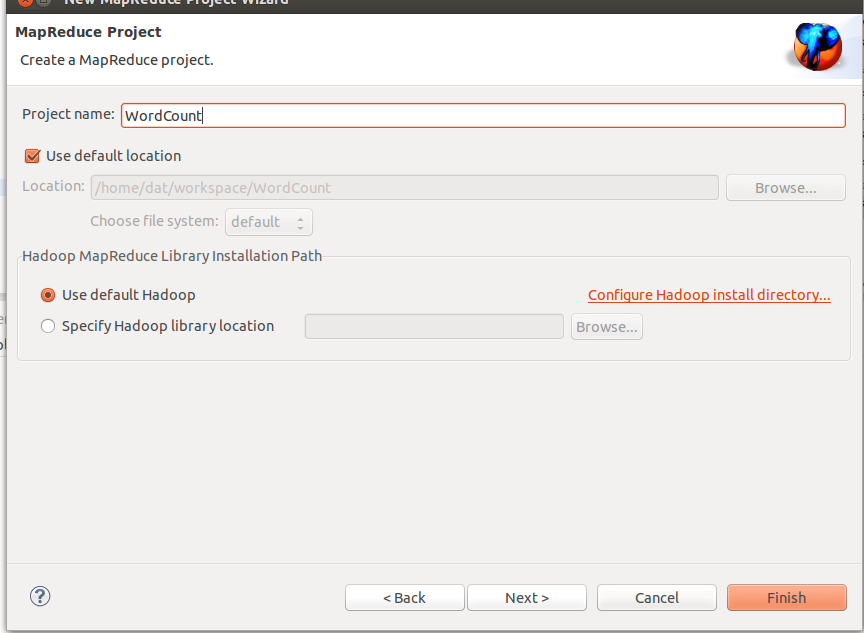Click Browse button for Hadoop library
This screenshot has width=864, height=633.
[x=607, y=327]
